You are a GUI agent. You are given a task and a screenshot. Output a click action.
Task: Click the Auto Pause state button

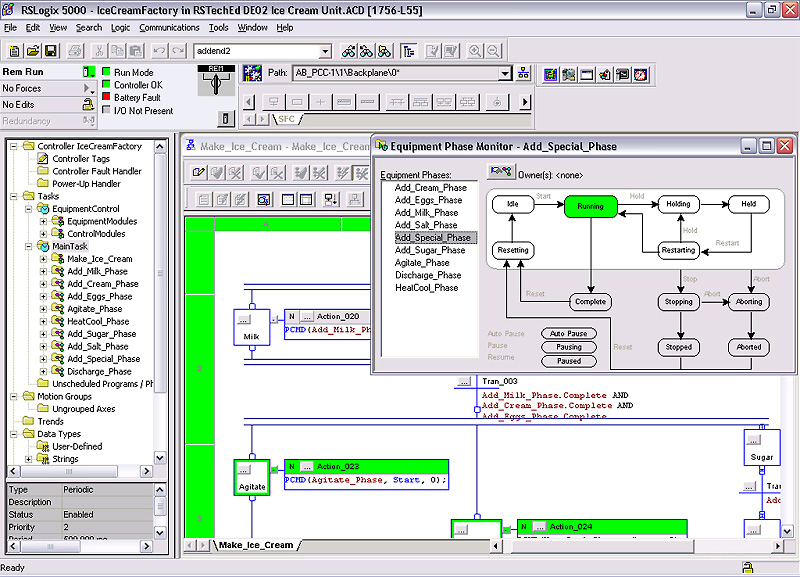(568, 333)
